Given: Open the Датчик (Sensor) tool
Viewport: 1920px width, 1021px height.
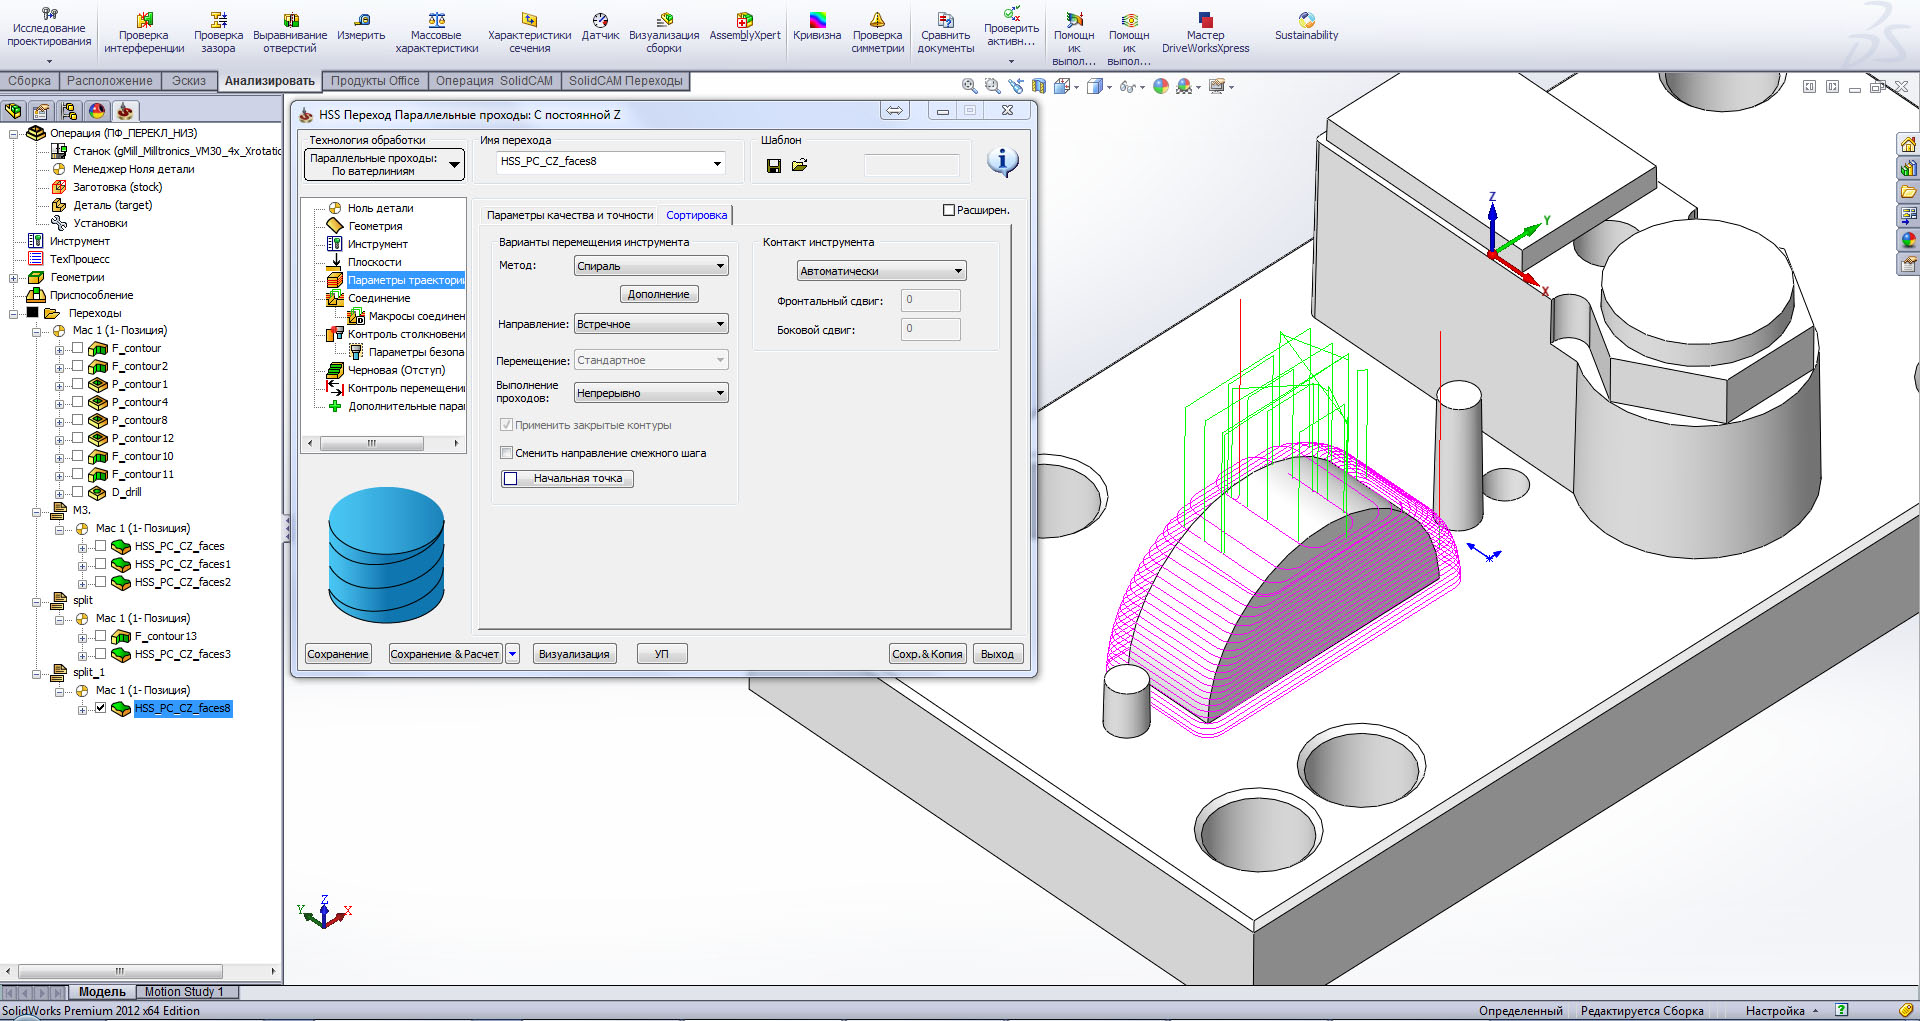Looking at the screenshot, I should tap(600, 28).
